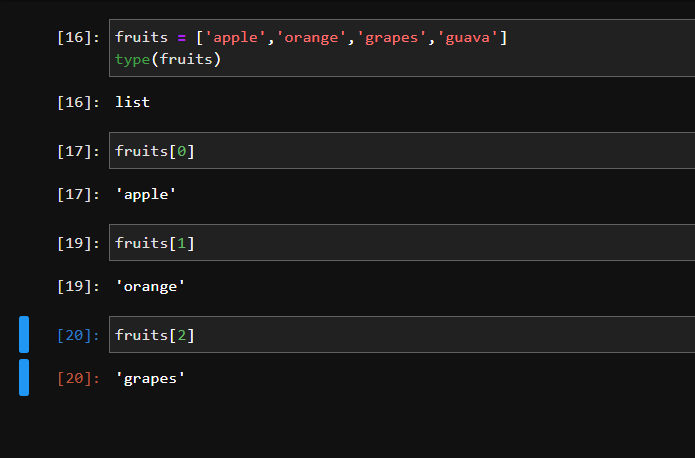Collapse input of cell 20 using blue bar
Screen dimensions: 695x458
tap(24, 334)
